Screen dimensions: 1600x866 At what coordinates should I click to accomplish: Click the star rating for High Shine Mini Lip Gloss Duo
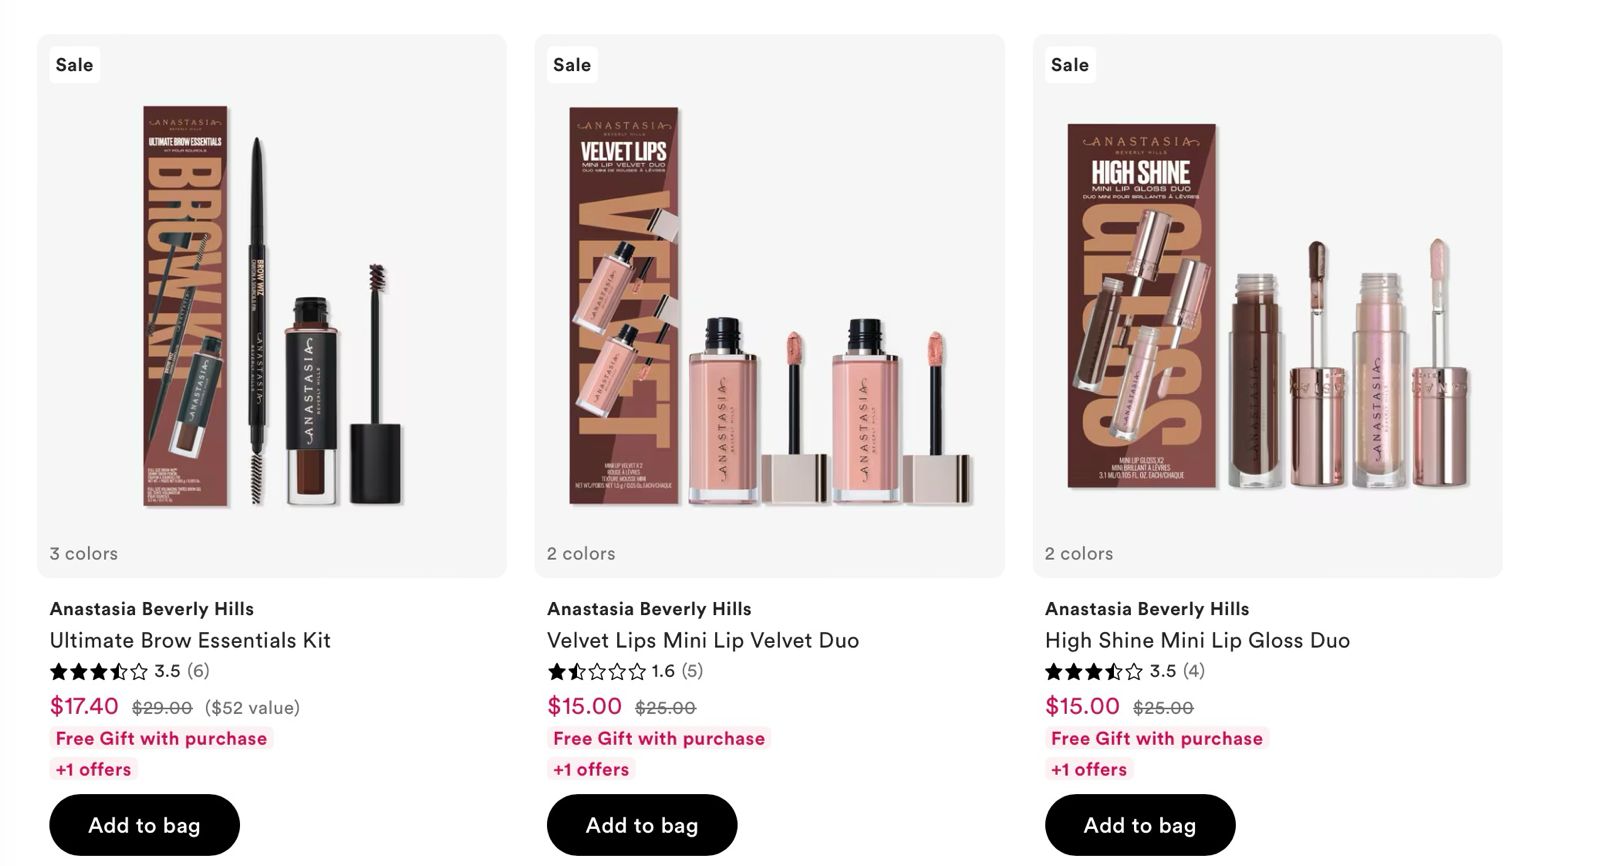click(x=1093, y=671)
